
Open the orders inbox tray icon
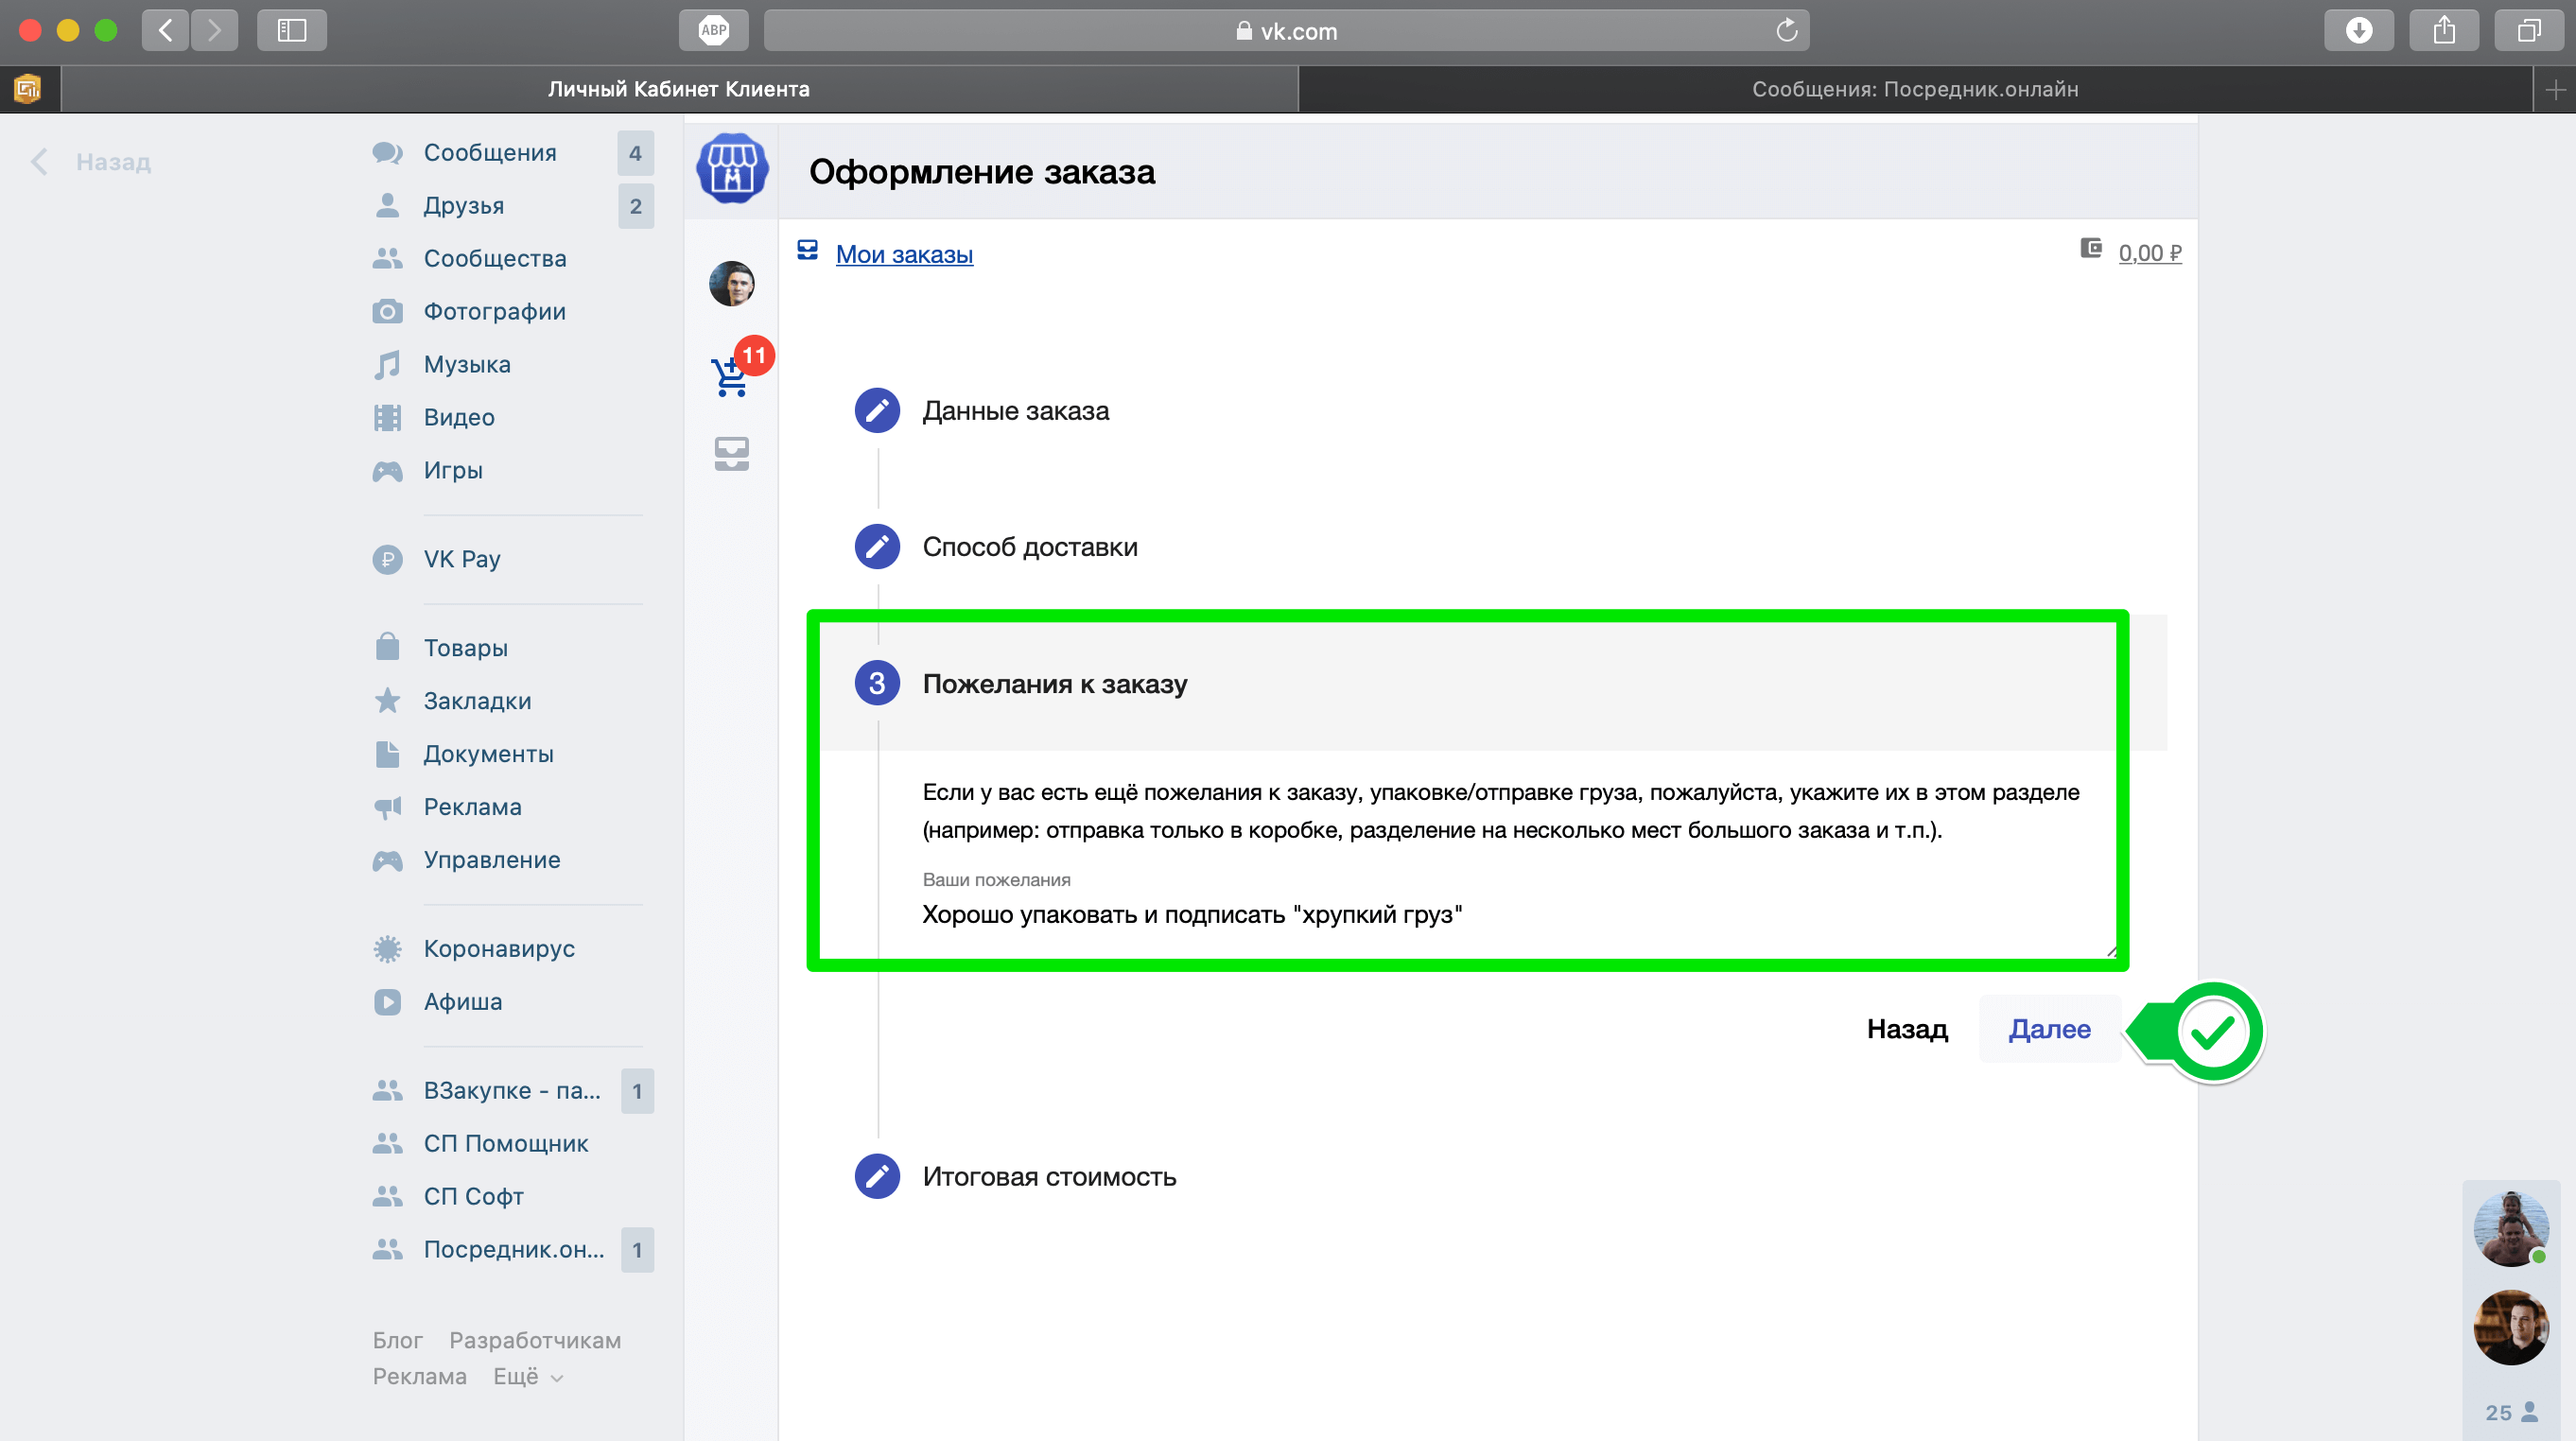(731, 453)
